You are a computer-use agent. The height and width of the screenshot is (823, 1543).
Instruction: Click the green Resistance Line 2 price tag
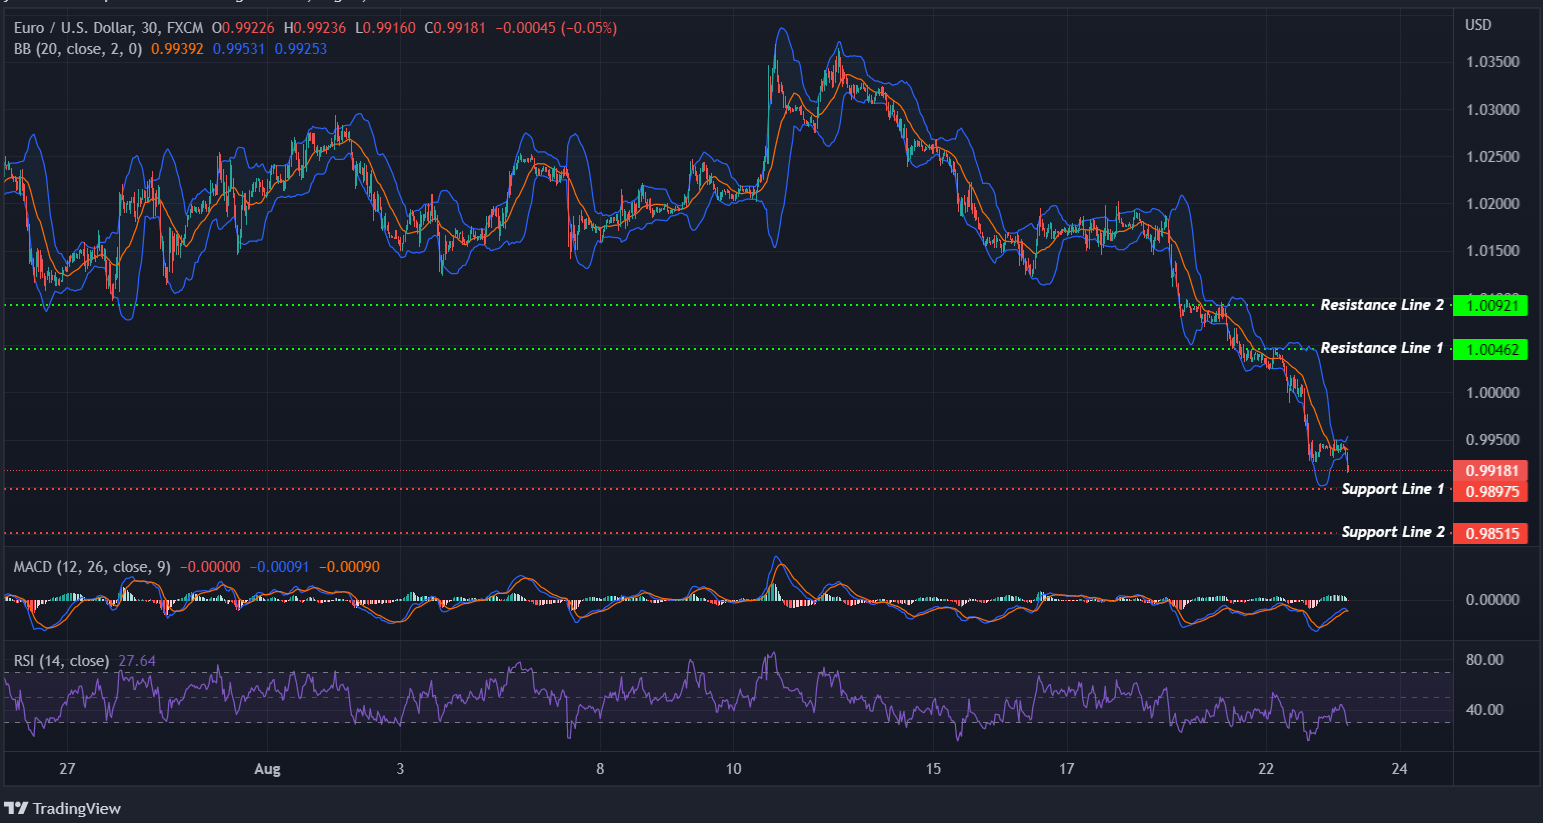pos(1491,305)
